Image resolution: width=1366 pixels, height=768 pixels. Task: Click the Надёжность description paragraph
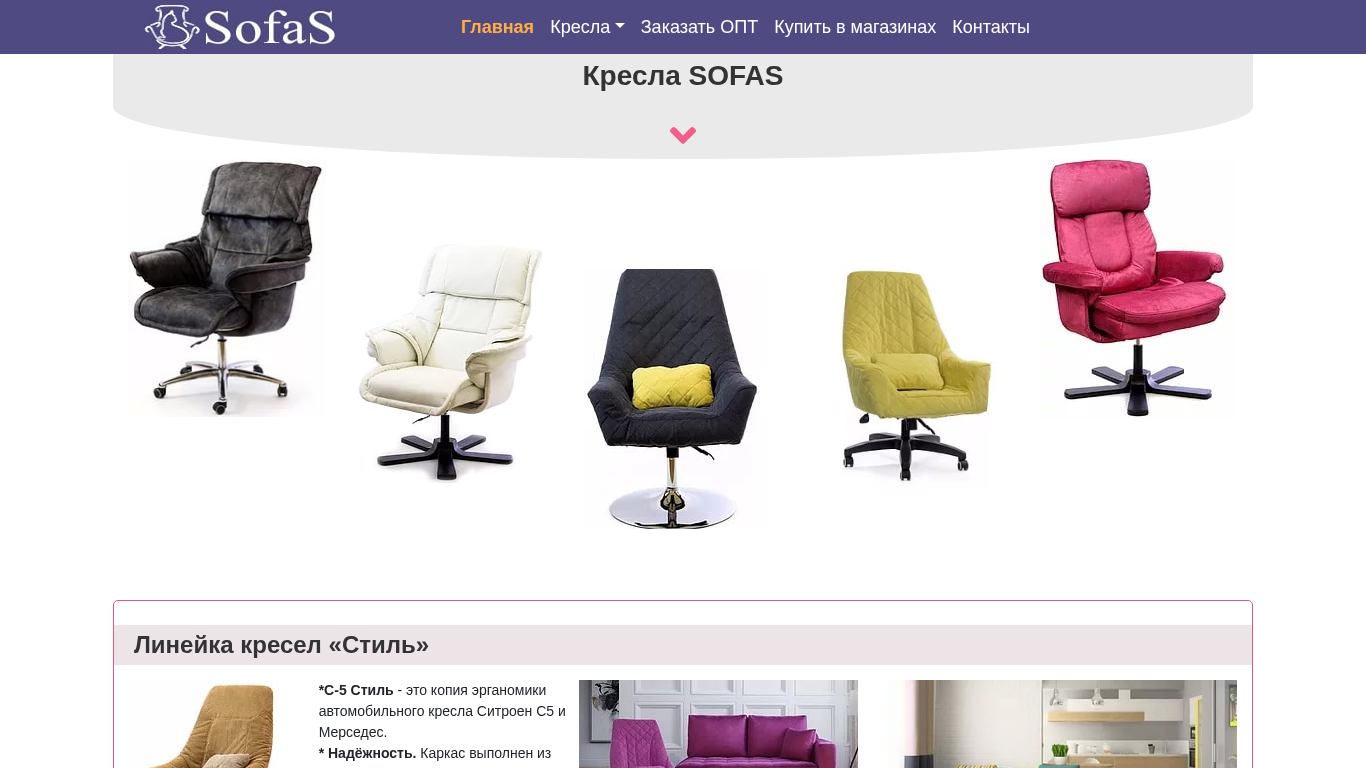(x=435, y=753)
